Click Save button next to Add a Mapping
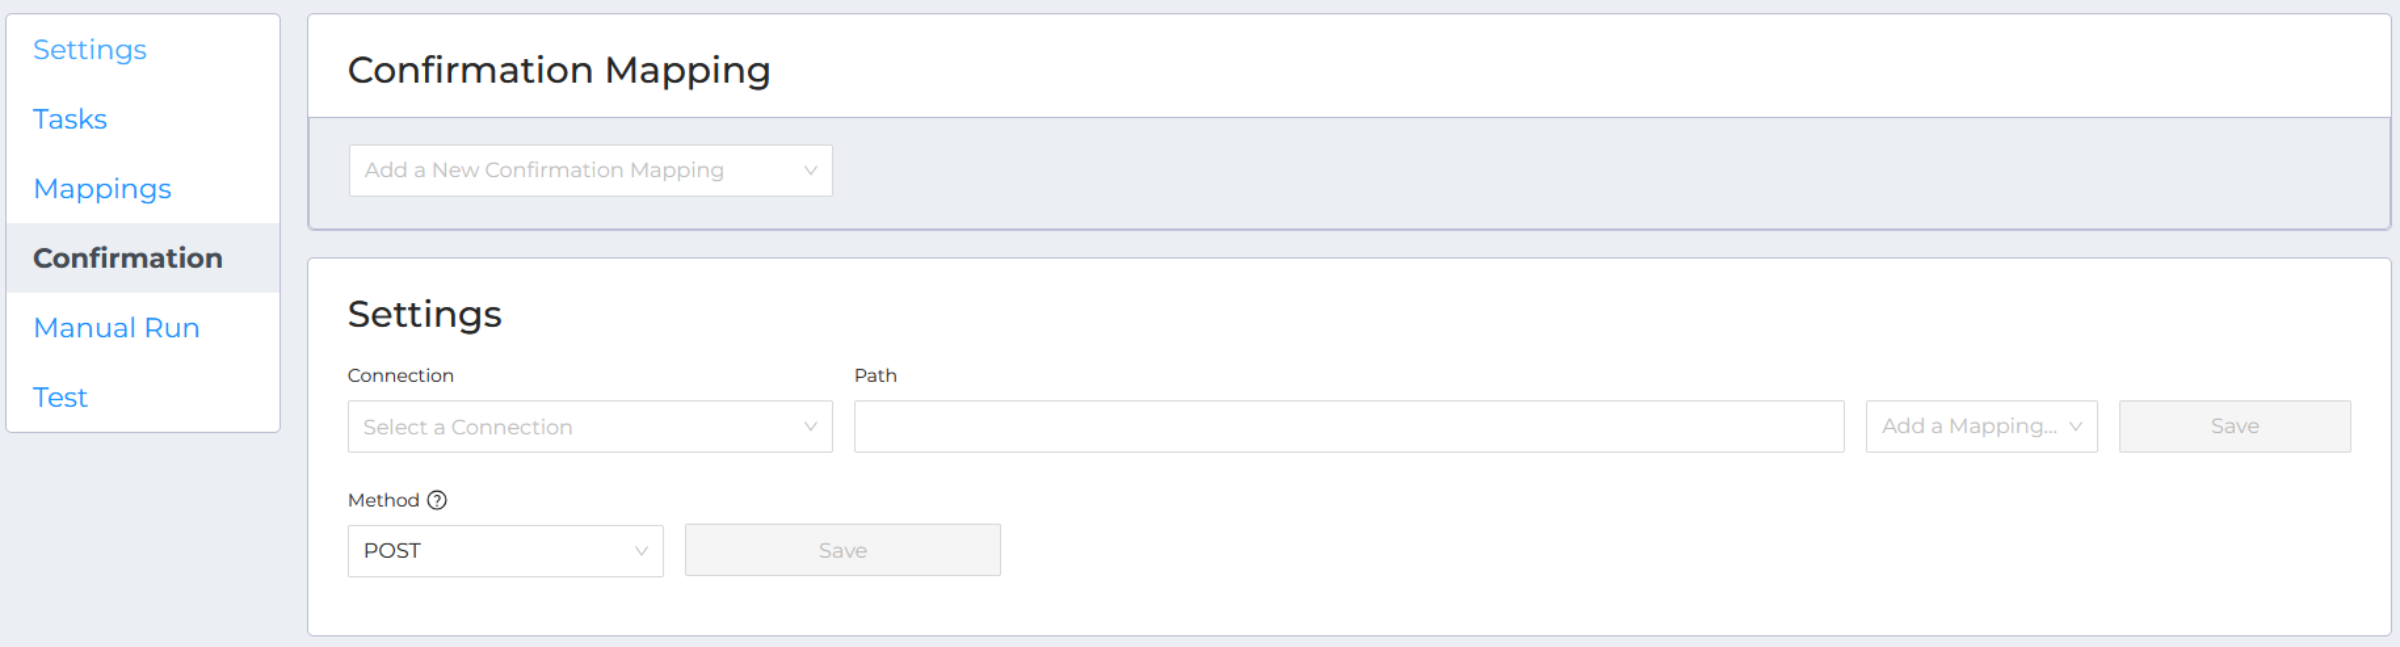 2234,427
